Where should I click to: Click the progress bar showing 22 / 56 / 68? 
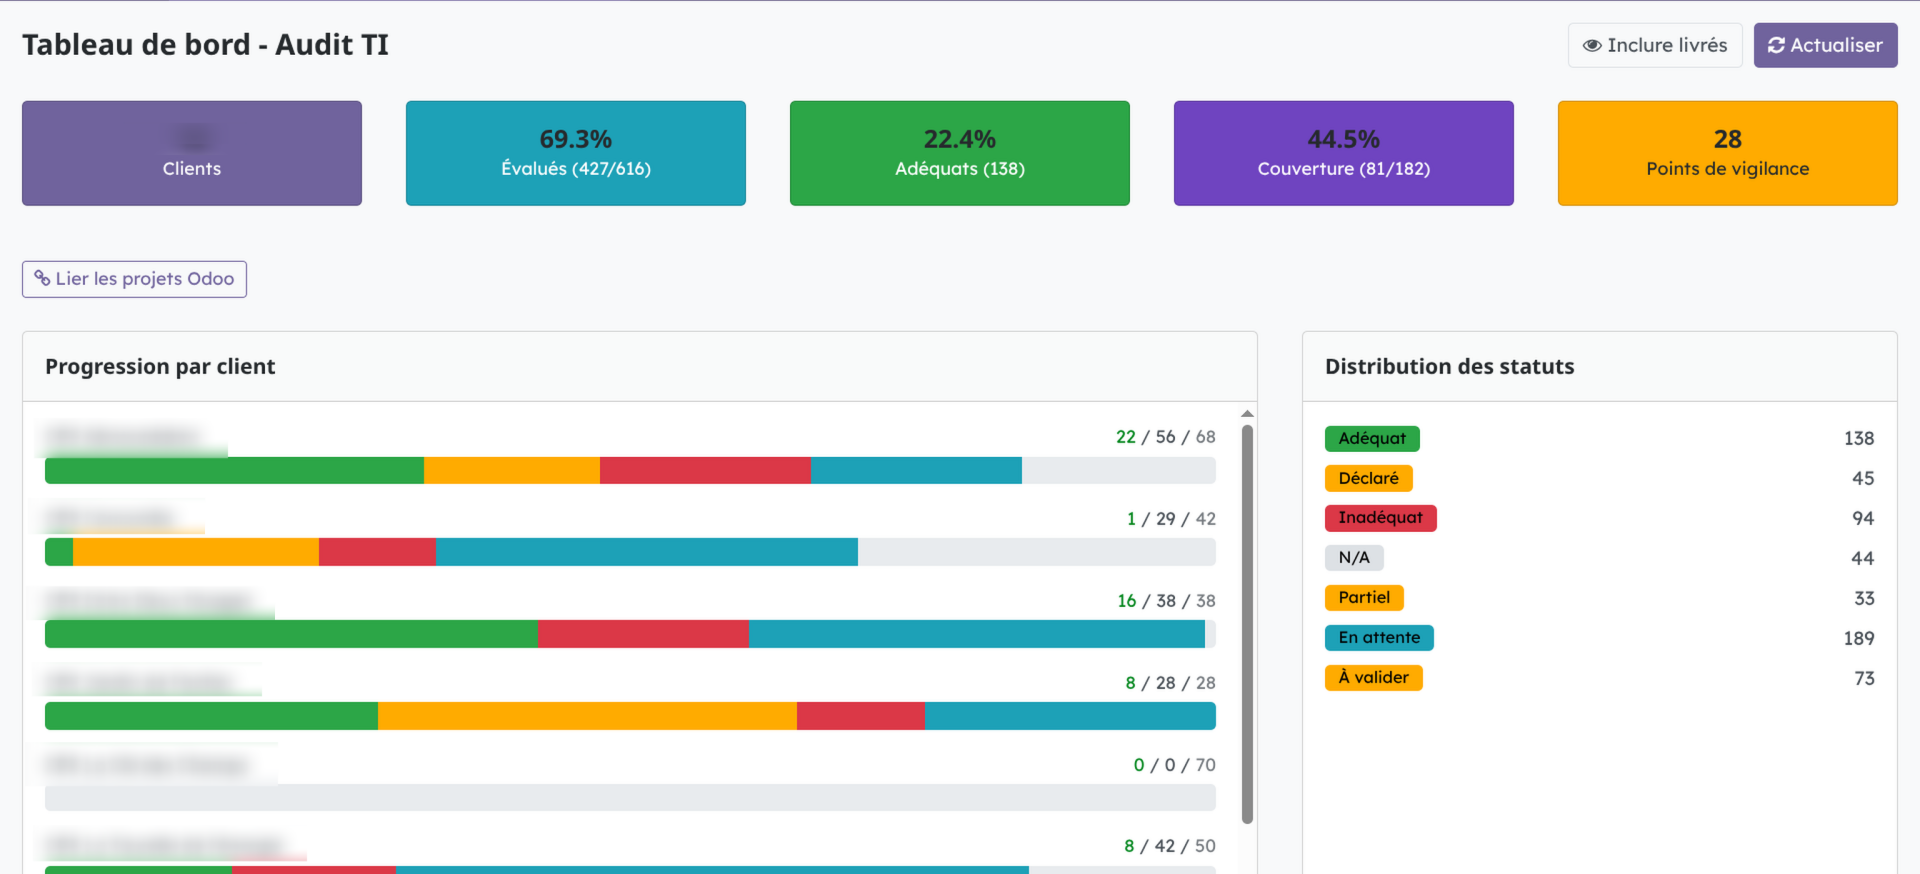[630, 470]
